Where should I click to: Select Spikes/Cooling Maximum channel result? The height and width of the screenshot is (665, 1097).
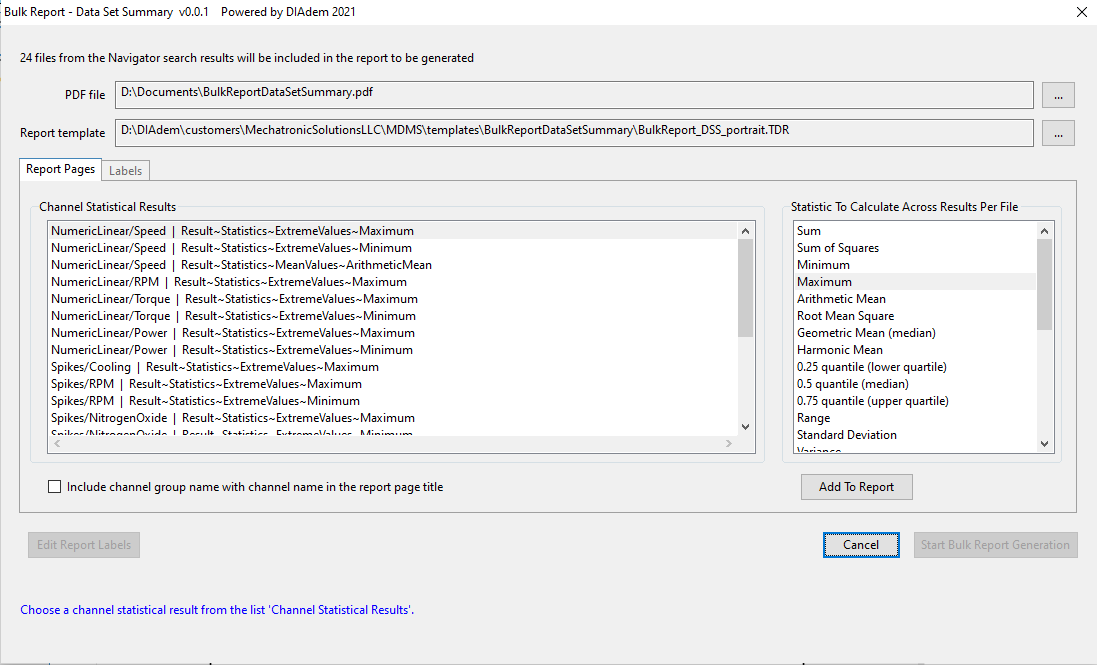tap(215, 367)
